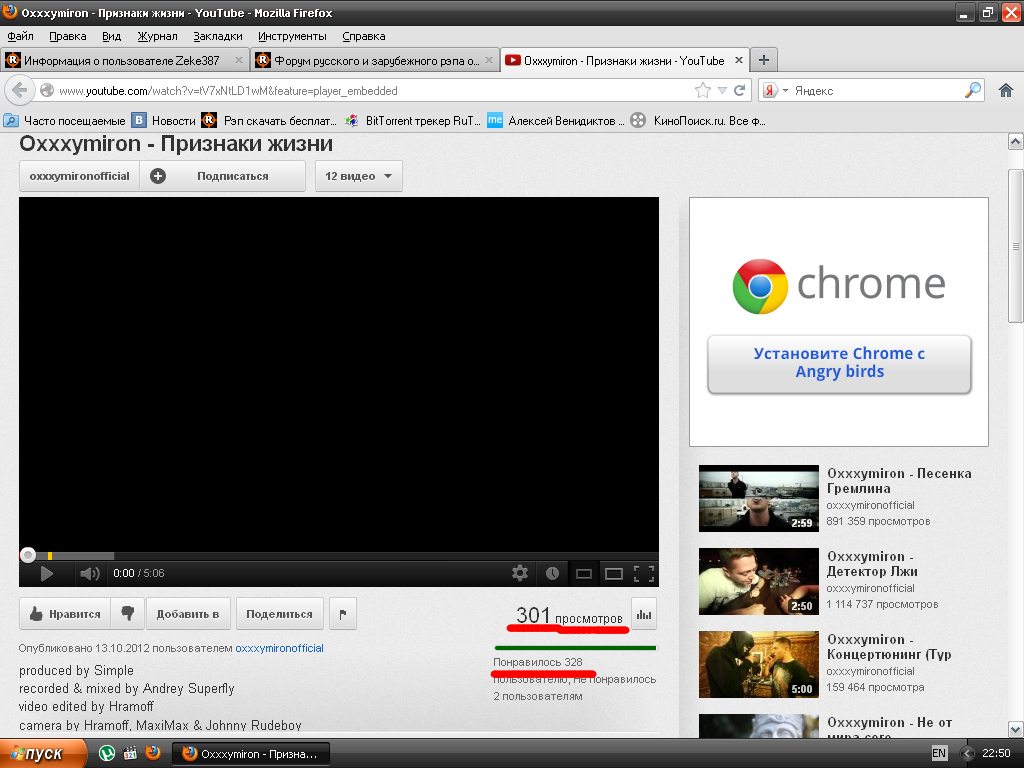Viewport: 1024px width, 768px height.
Task: Bookmark this page with the star icon
Action: pyautogui.click(x=703, y=90)
